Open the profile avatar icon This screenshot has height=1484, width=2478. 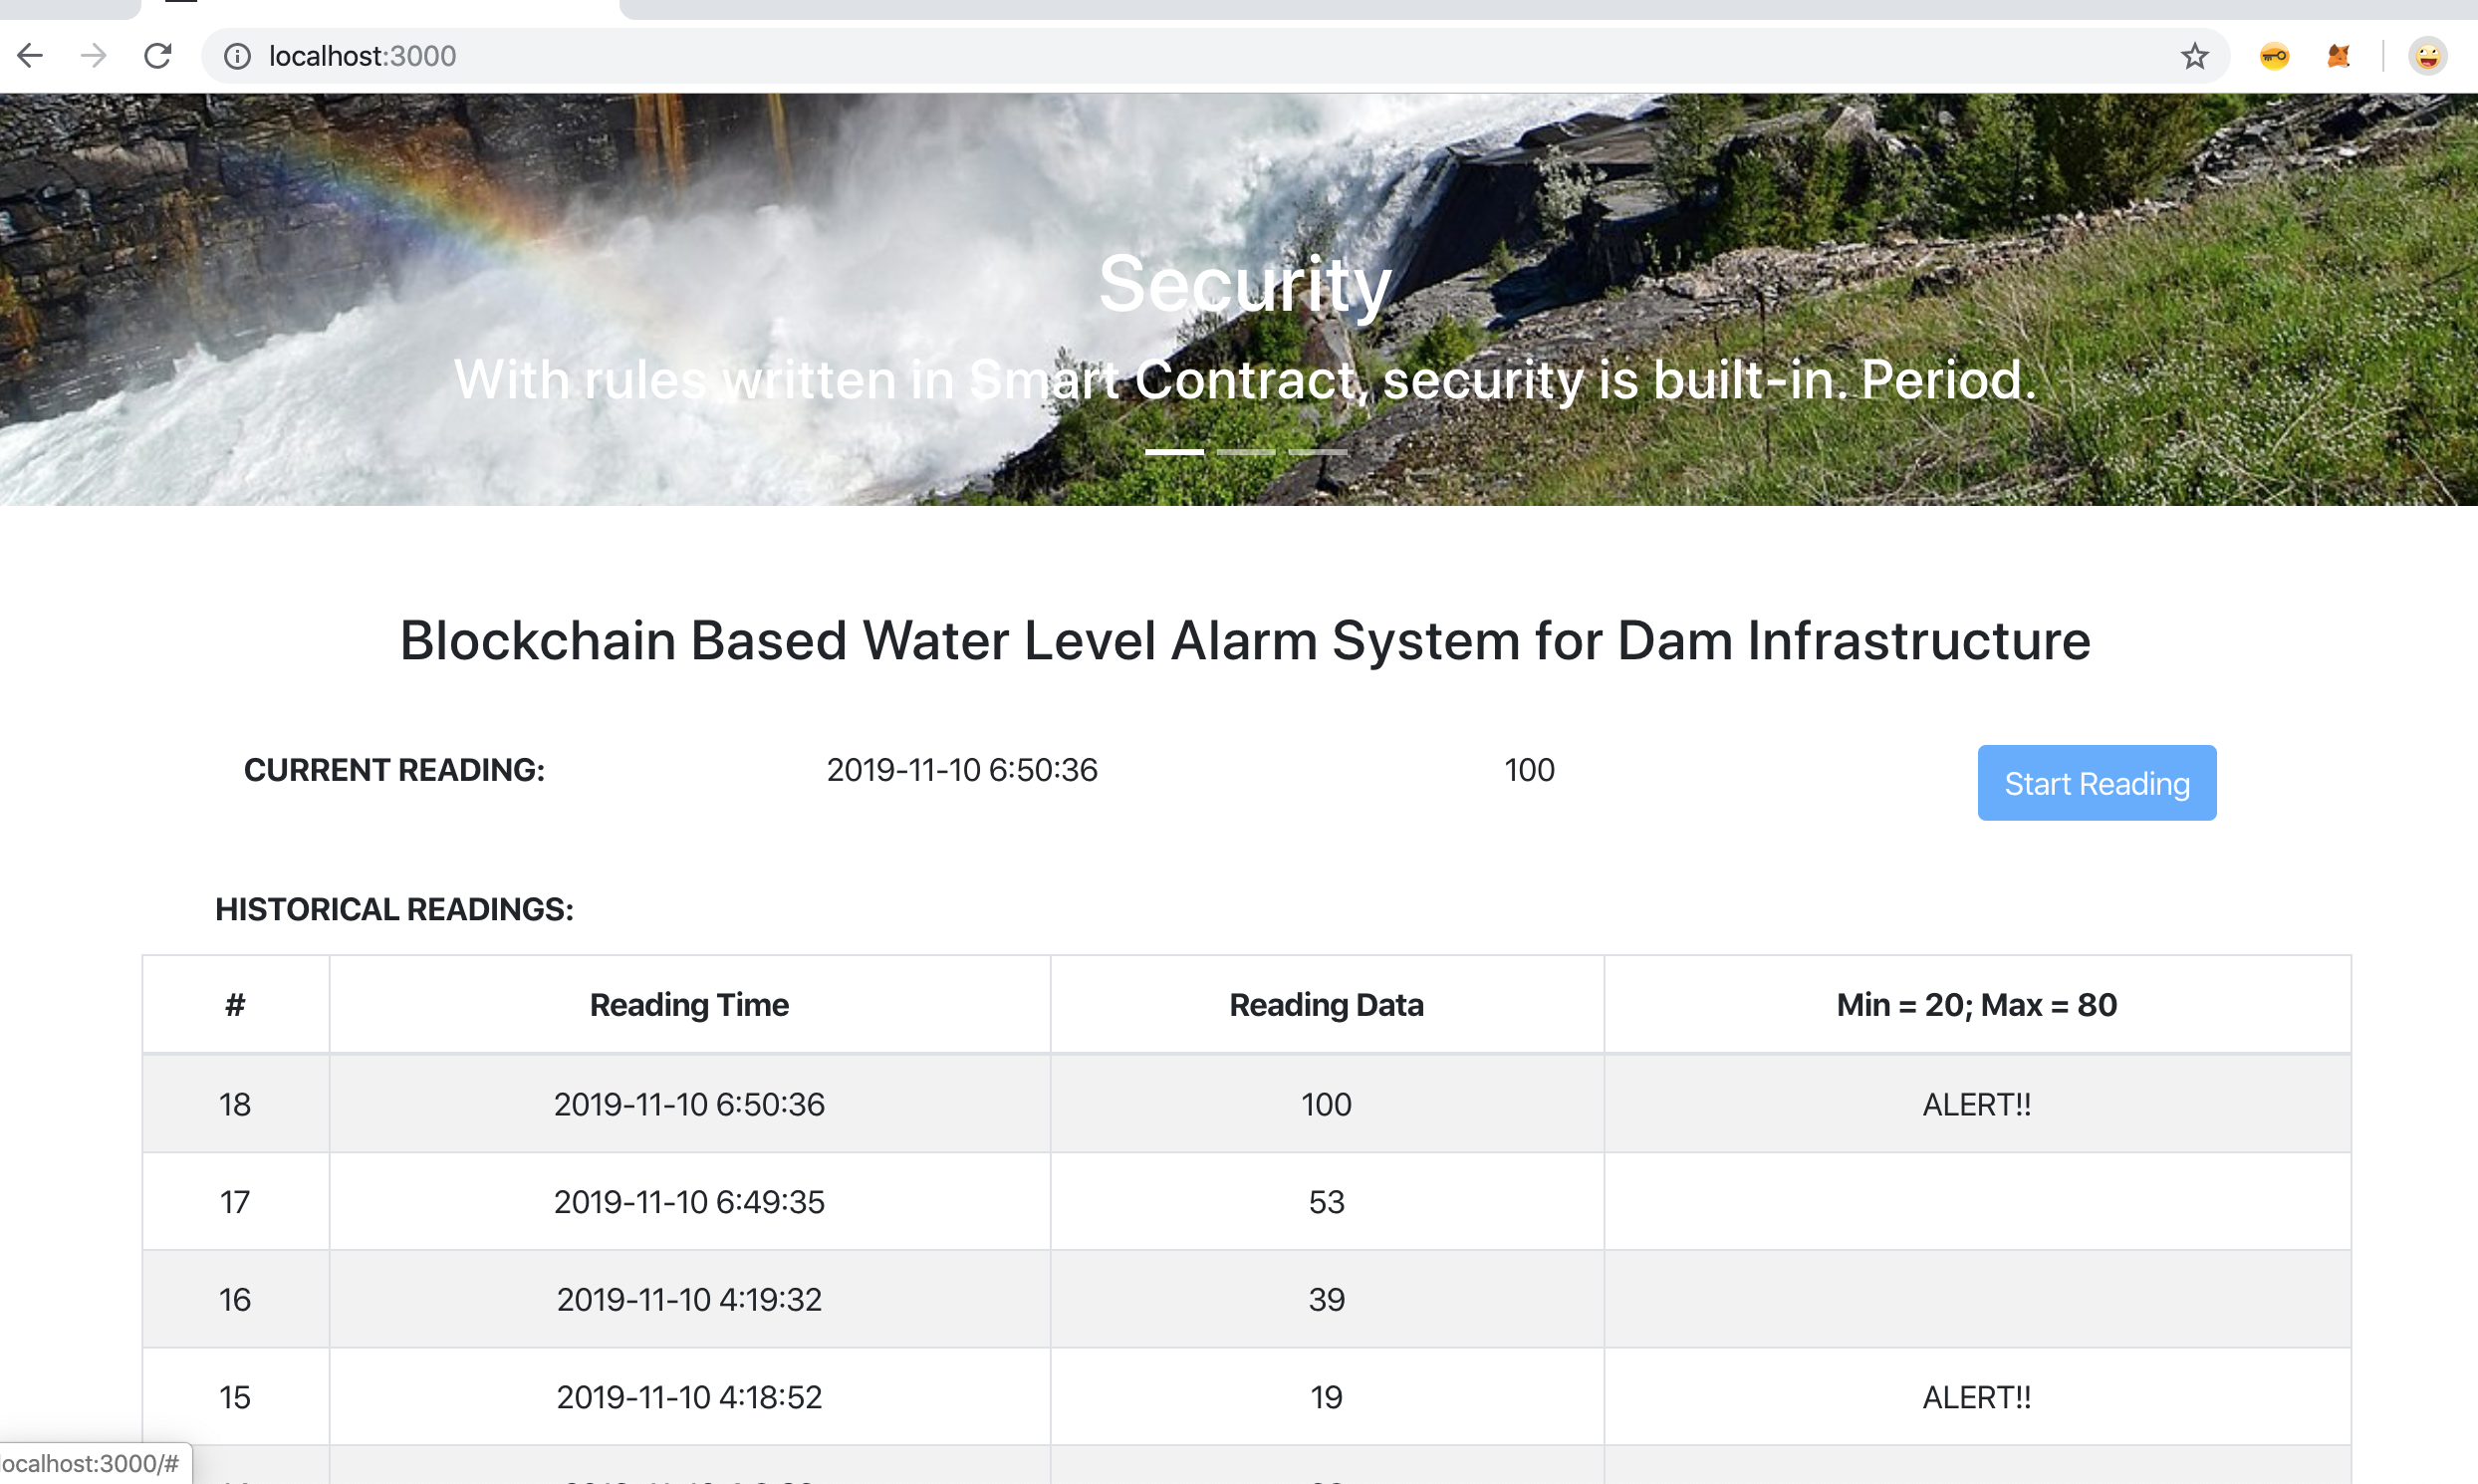click(2427, 56)
